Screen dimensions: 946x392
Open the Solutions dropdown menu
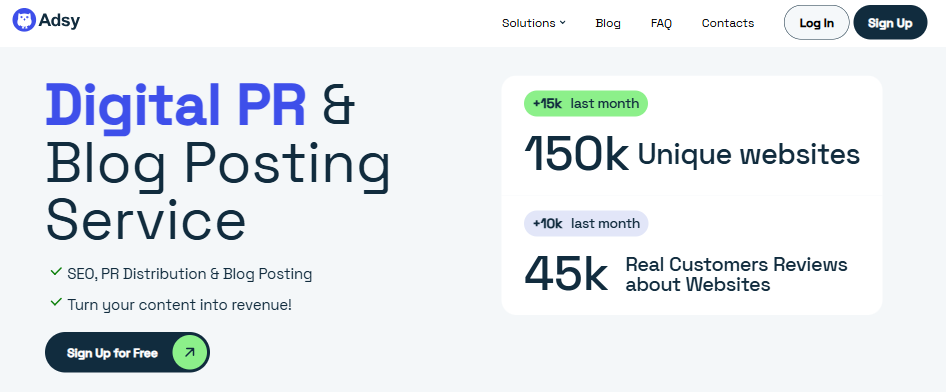pyautogui.click(x=533, y=23)
